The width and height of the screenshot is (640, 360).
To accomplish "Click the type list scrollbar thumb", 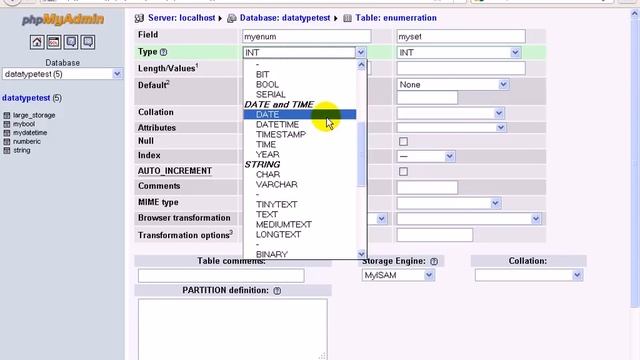I will coord(361,154).
